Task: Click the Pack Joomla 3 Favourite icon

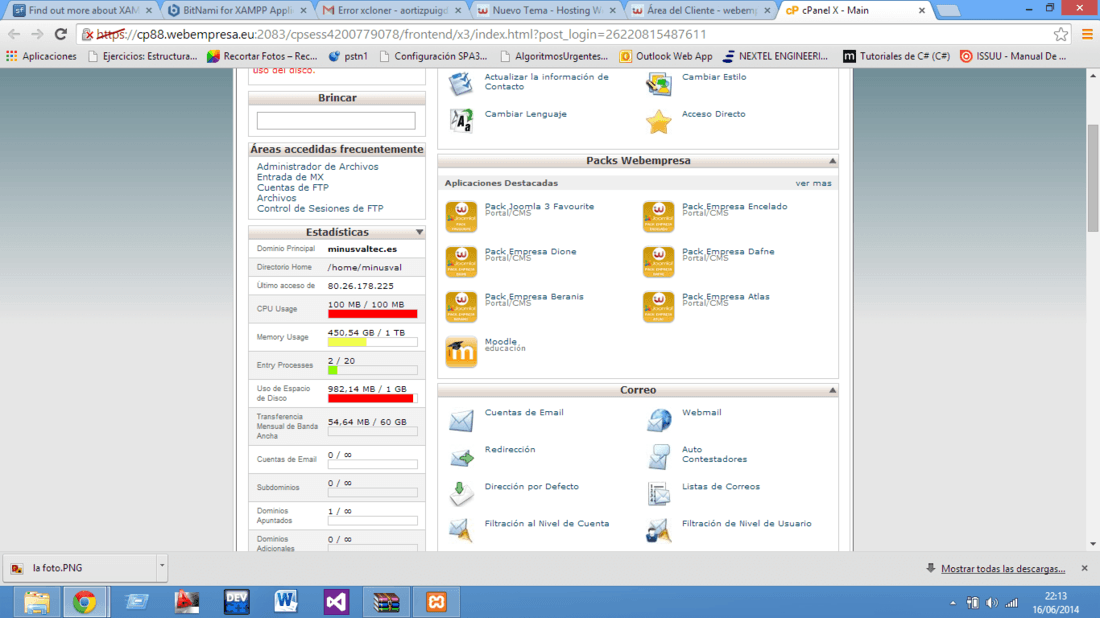Action: 461,217
